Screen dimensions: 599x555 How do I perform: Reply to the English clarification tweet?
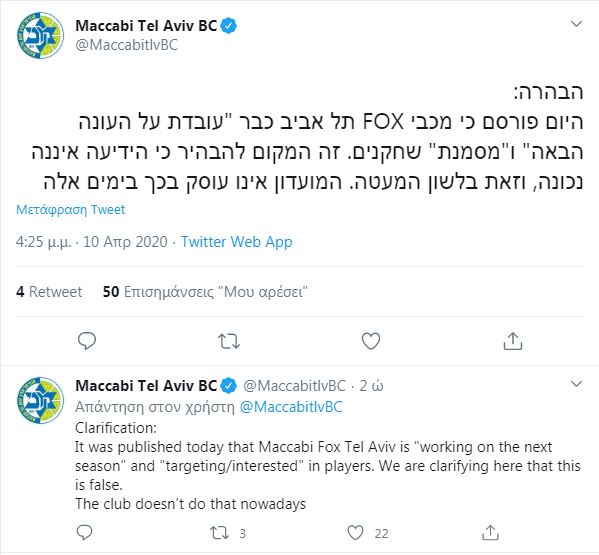tap(84, 532)
